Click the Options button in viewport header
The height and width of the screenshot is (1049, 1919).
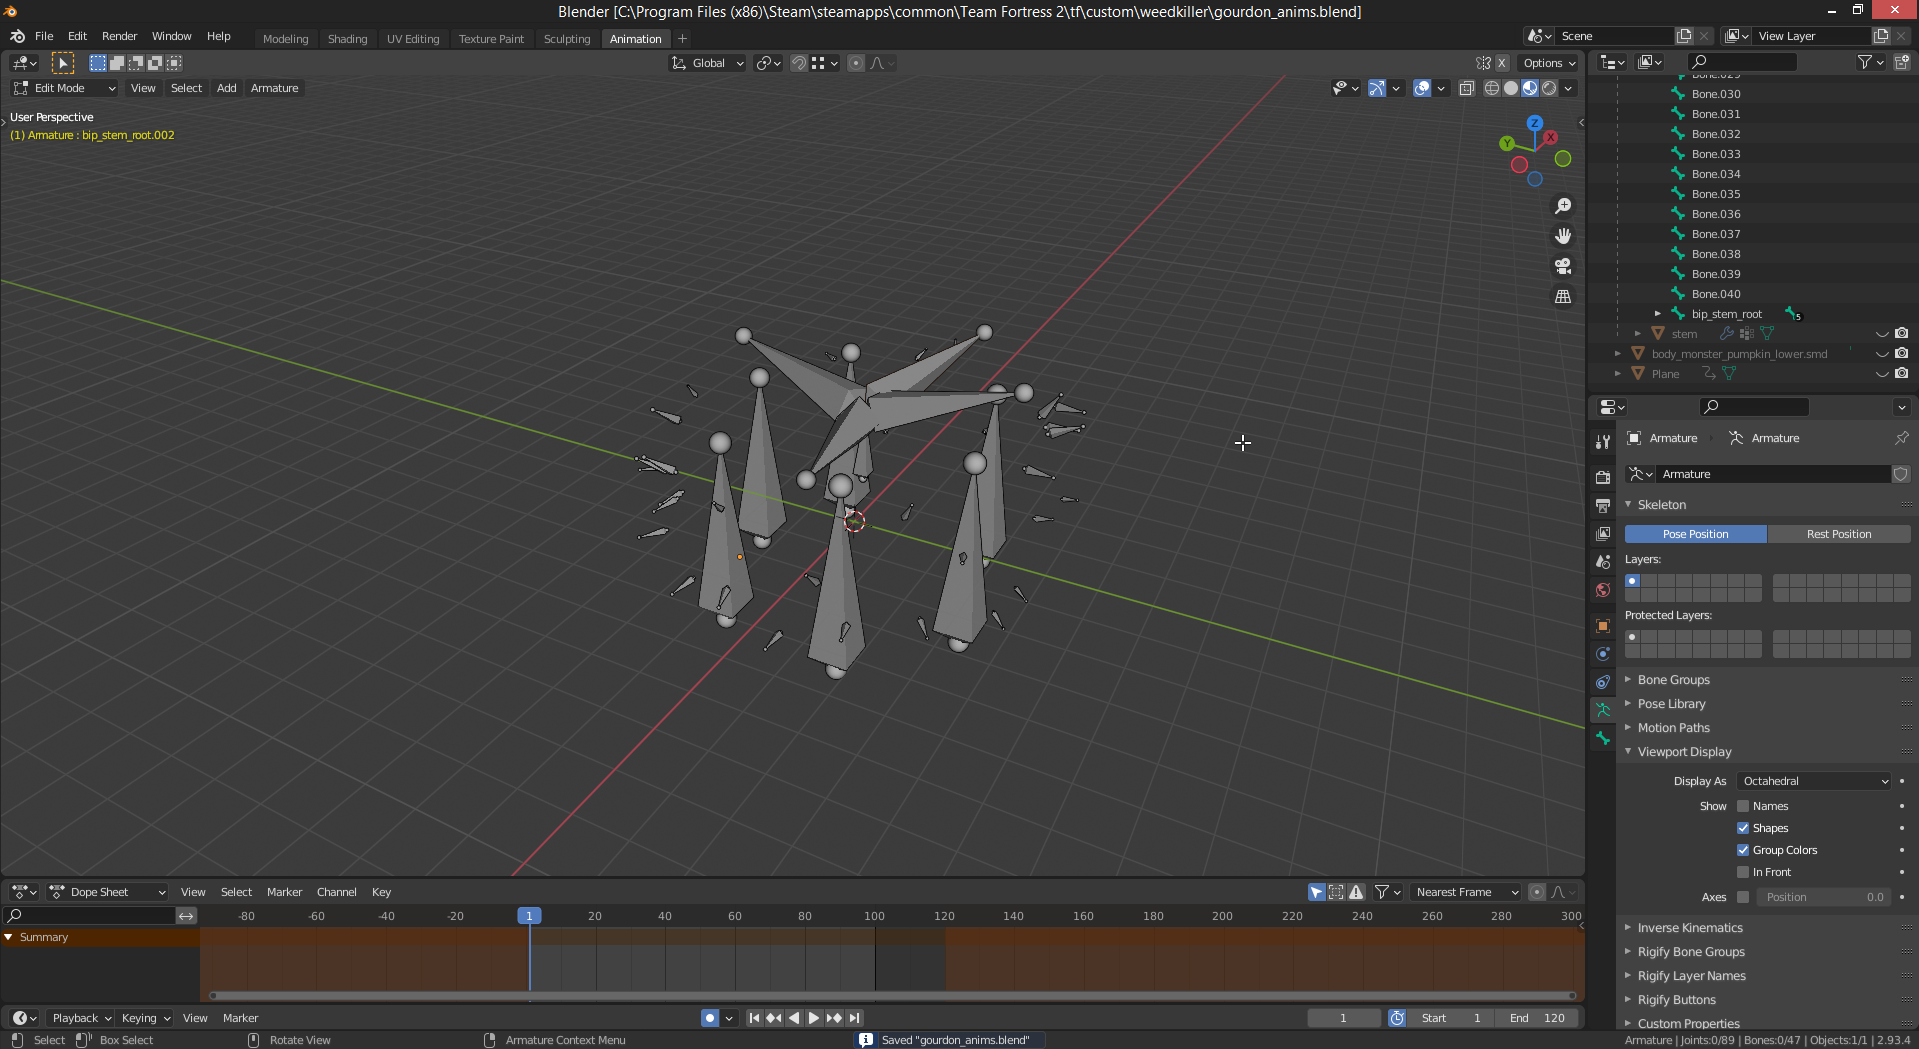(1549, 63)
